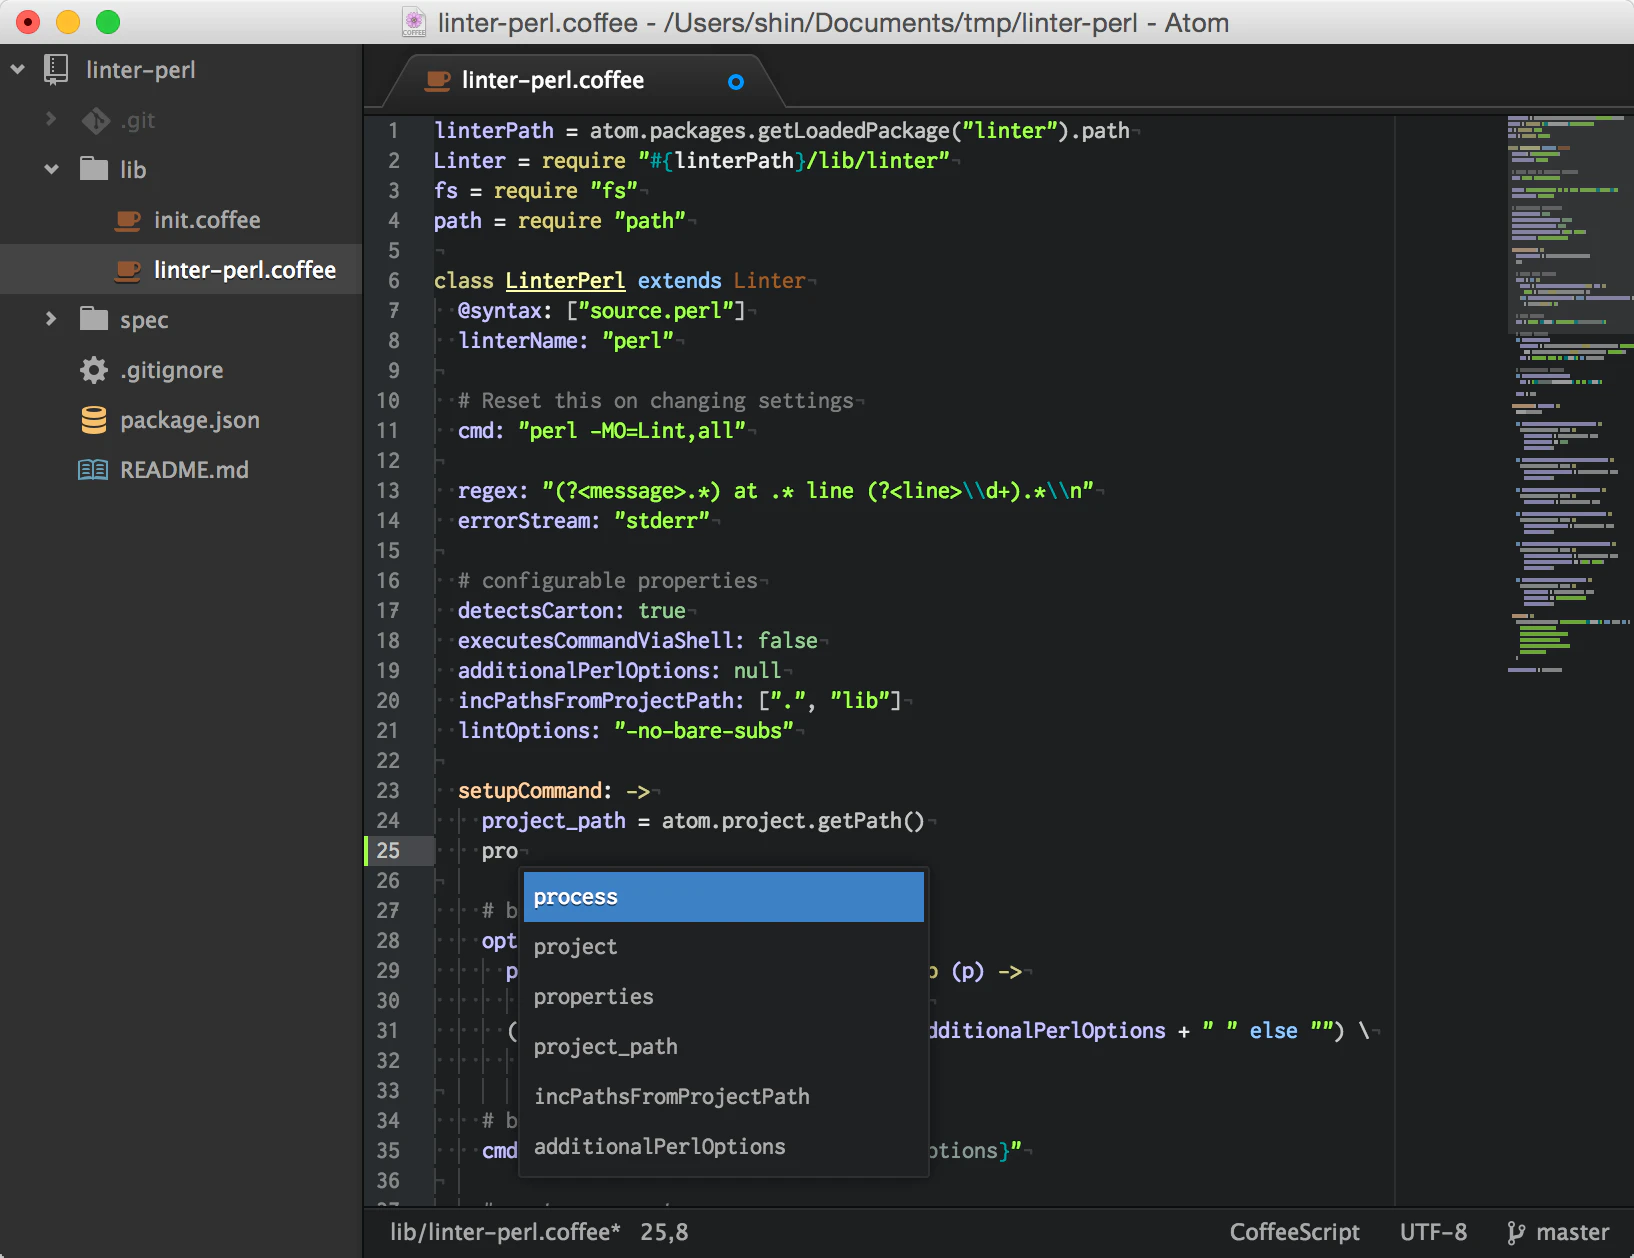Viewport: 1634px width, 1258px height.
Task: Choose 'project_path' autocomplete suggestion
Action: click(723, 1047)
